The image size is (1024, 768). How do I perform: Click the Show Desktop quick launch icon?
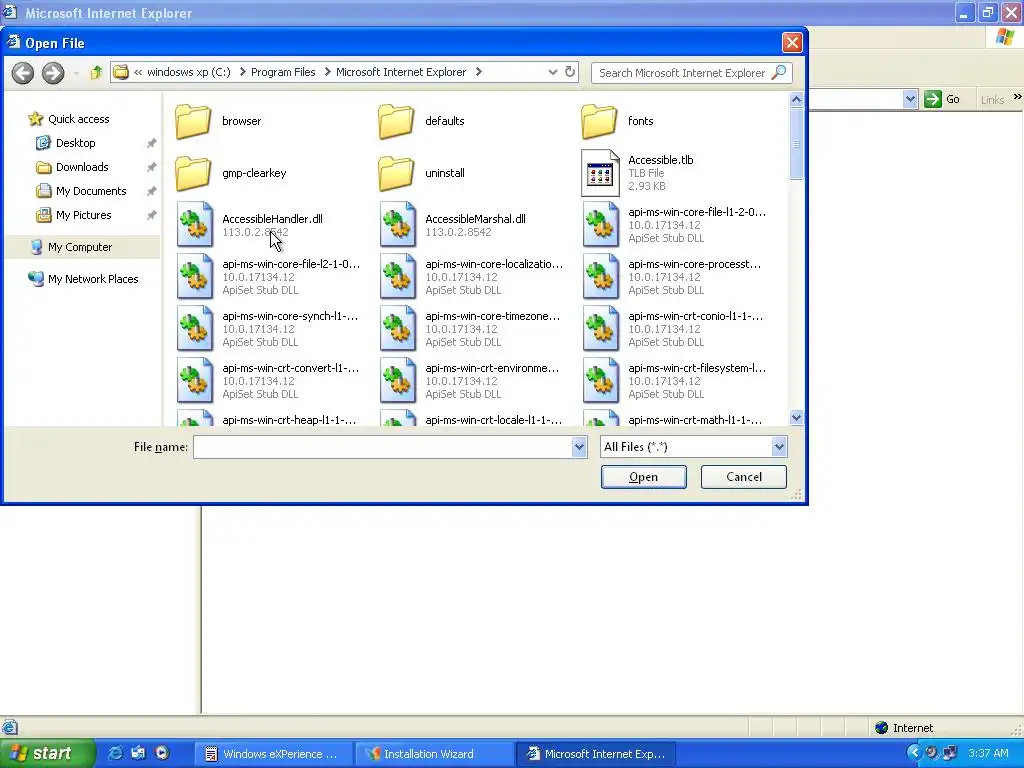point(138,754)
